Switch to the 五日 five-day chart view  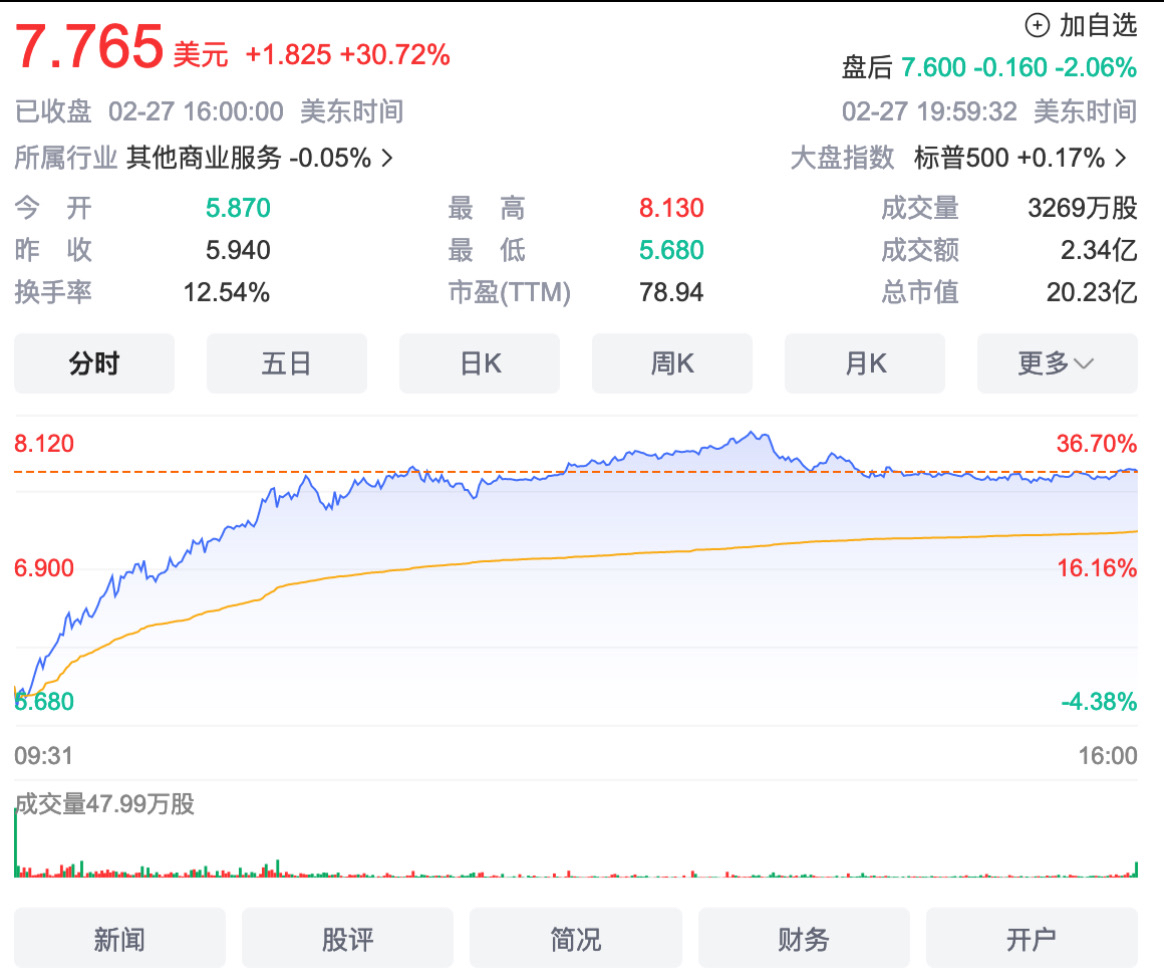pyautogui.click(x=287, y=363)
